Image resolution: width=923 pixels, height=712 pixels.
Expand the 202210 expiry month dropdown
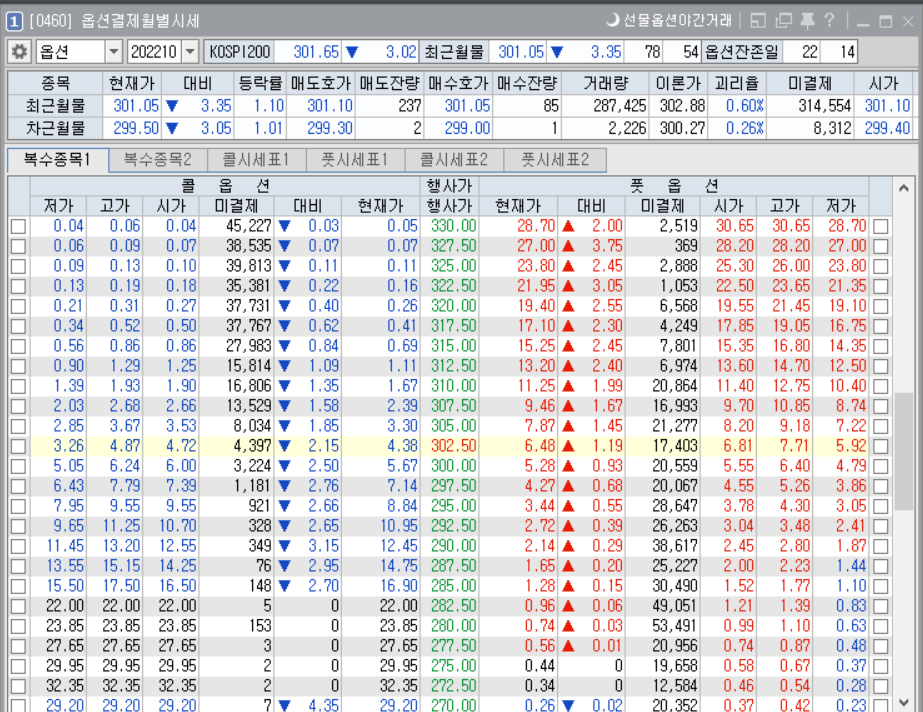pos(190,52)
